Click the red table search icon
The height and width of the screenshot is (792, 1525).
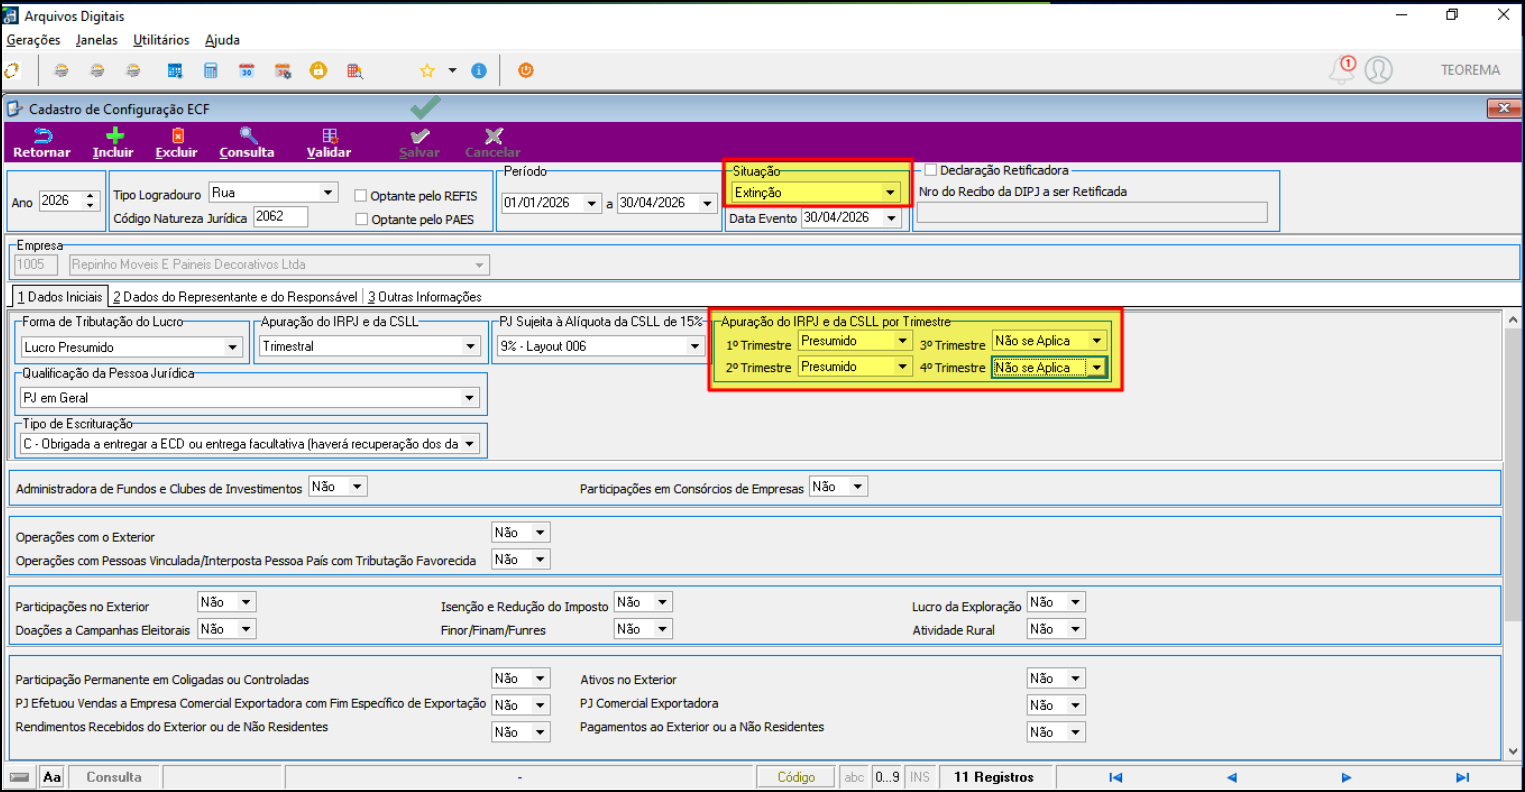pyautogui.click(x=355, y=71)
